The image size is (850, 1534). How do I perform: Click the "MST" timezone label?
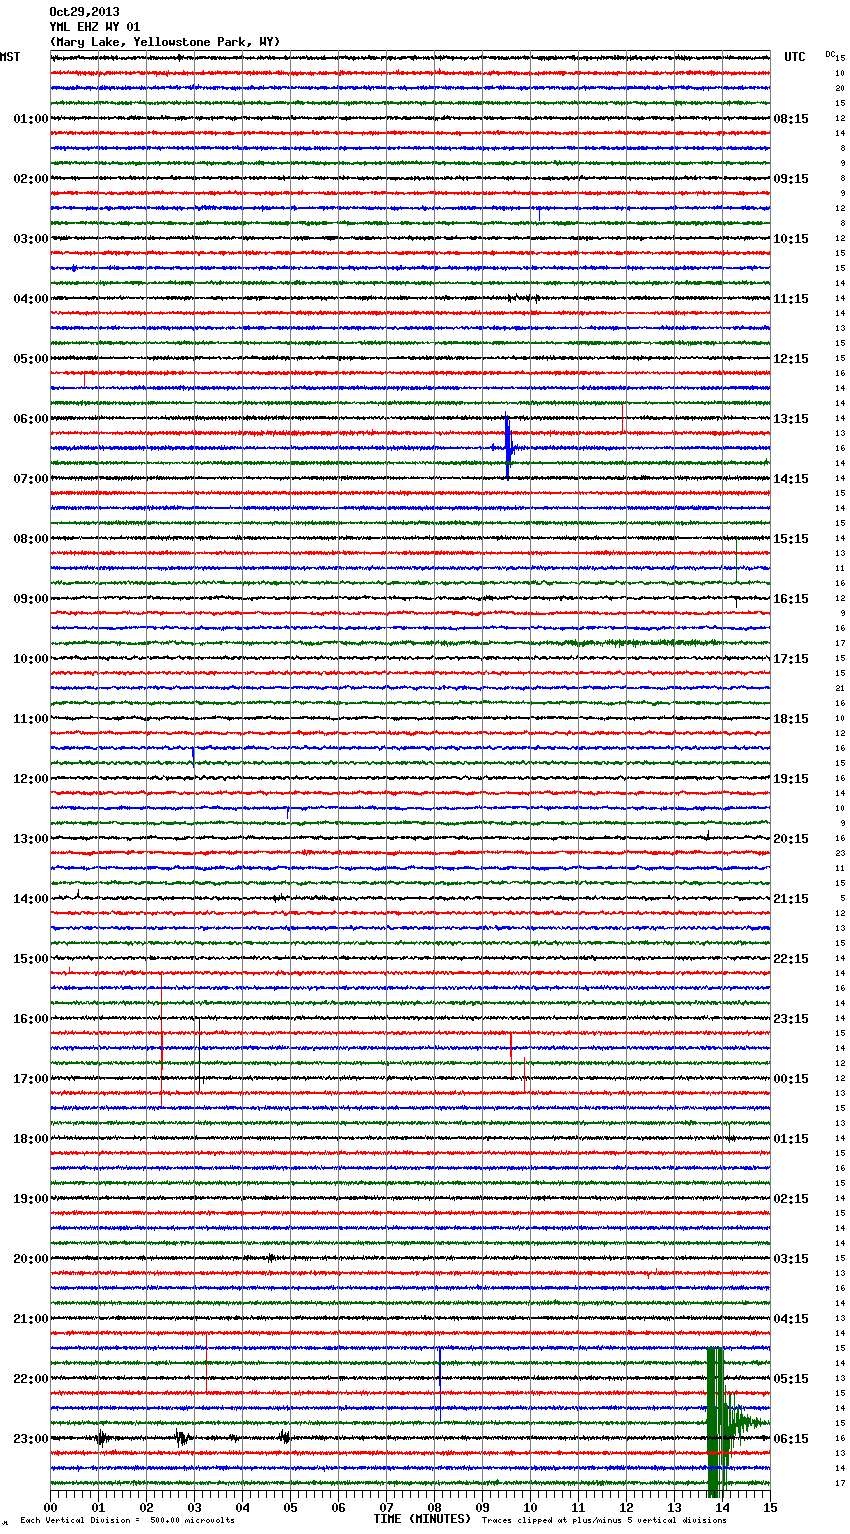pos(10,57)
